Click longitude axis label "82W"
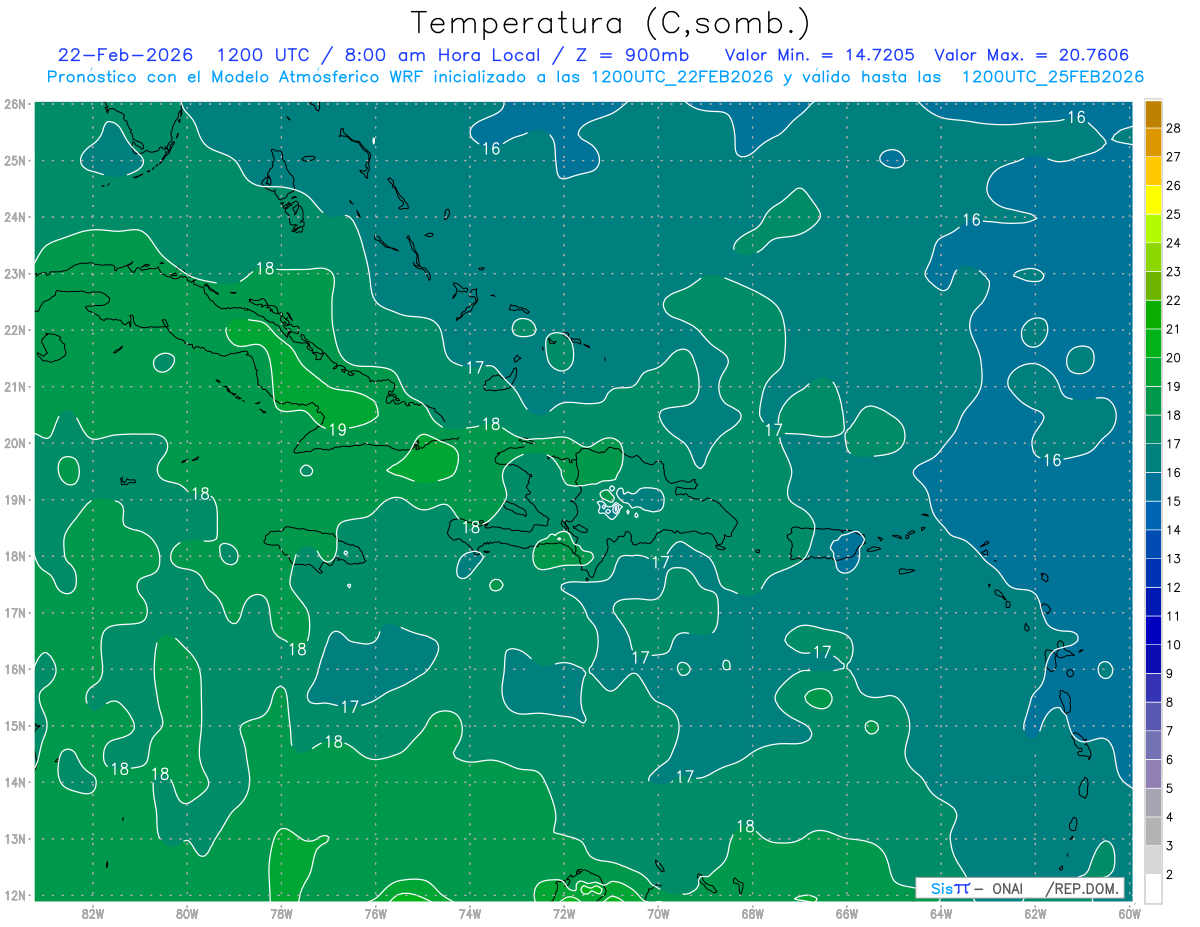The height and width of the screenshot is (927, 1200). point(93,912)
